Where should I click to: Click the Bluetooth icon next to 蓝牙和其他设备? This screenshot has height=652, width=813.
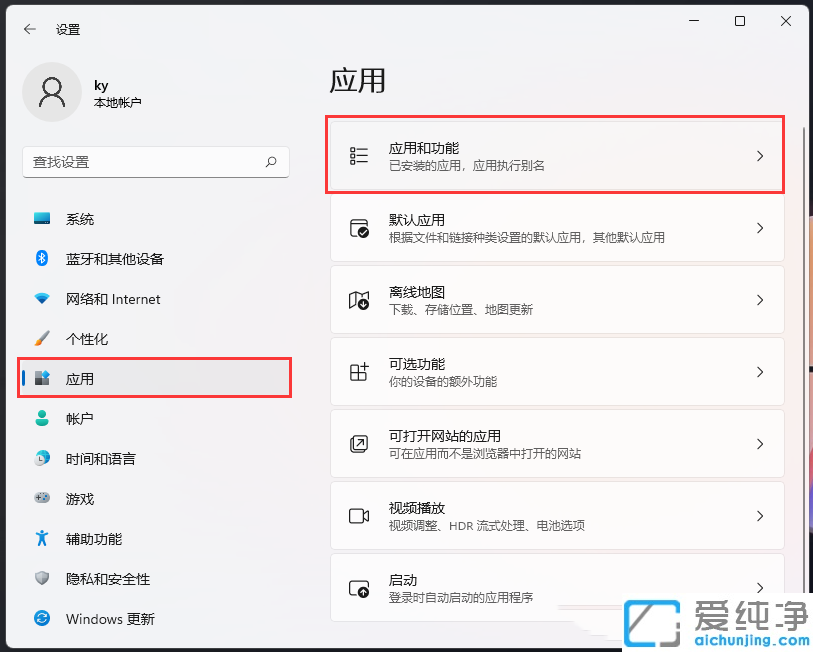[41, 259]
